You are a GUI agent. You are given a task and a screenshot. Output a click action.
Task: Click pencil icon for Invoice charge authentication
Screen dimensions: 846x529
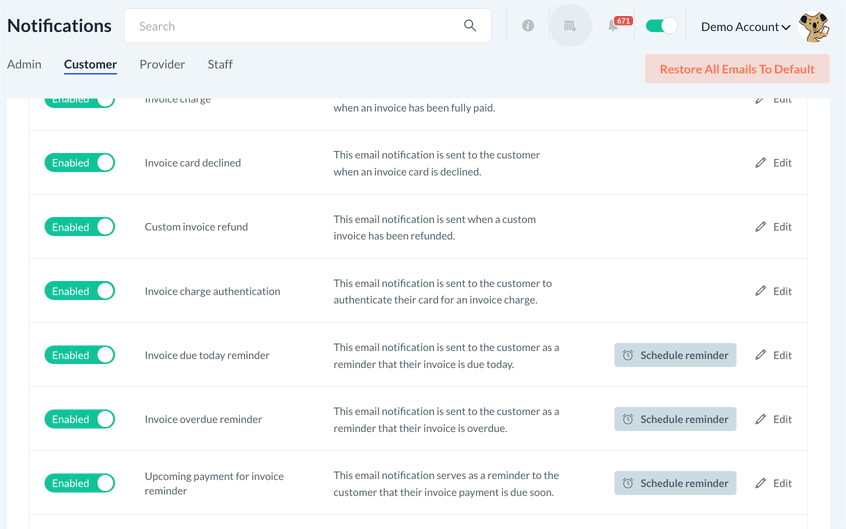[760, 291]
